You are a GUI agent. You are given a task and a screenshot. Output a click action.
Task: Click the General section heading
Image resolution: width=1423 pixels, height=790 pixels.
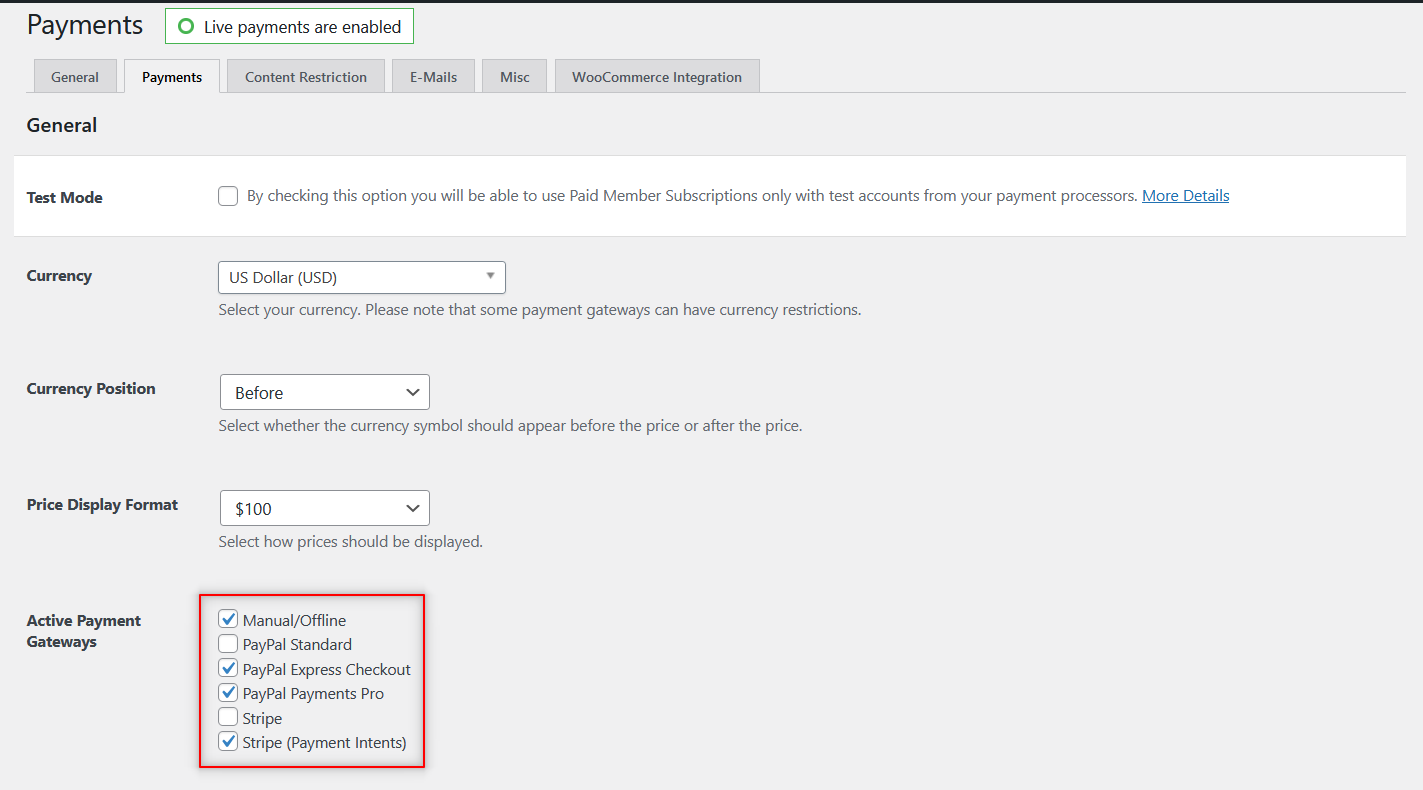pyautogui.click(x=62, y=125)
